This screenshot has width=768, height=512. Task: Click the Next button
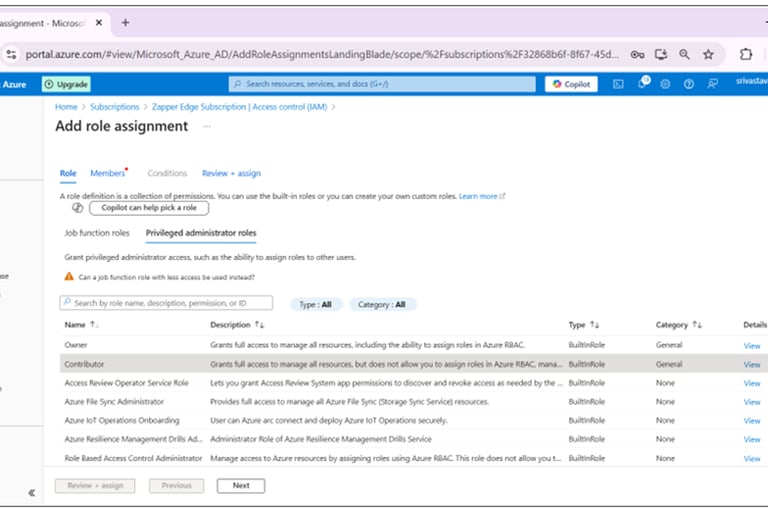(x=241, y=486)
